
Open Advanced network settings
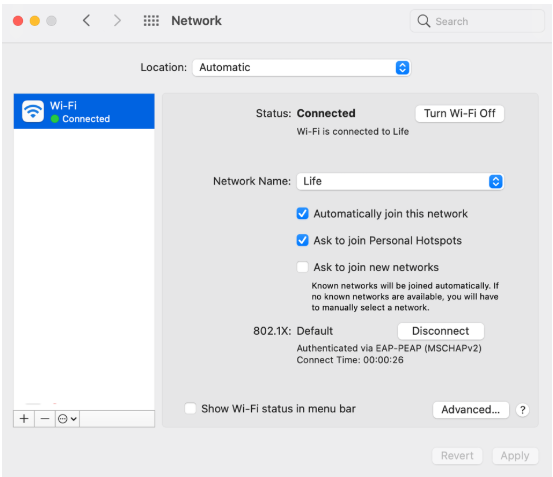click(470, 410)
